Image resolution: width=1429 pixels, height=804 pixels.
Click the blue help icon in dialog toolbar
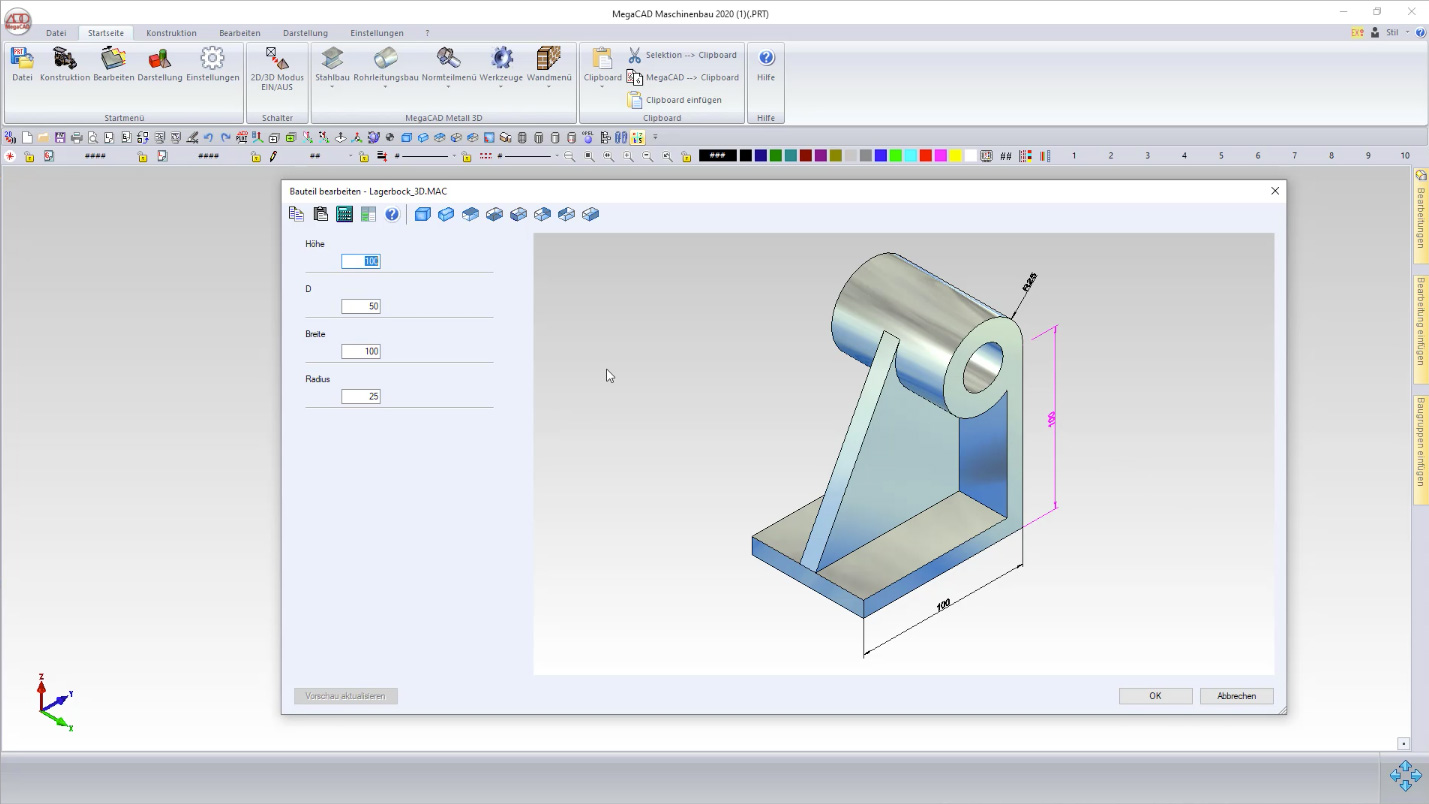click(392, 214)
